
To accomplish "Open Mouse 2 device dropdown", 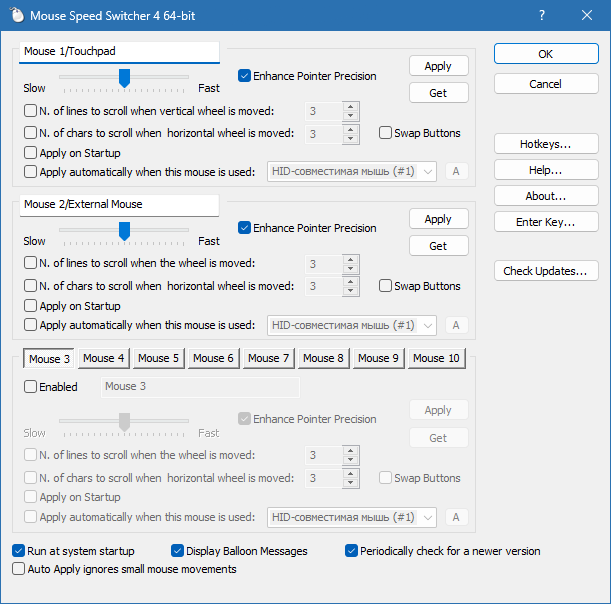I will (x=352, y=325).
